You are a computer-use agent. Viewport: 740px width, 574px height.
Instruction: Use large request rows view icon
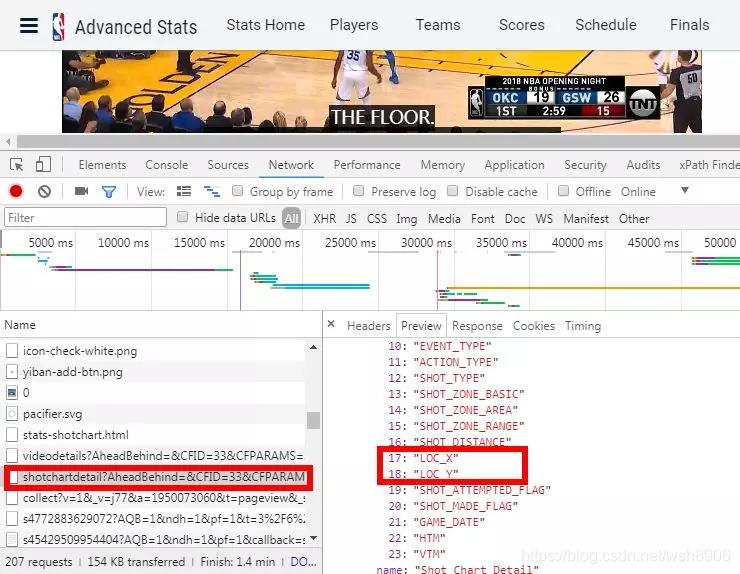(x=184, y=191)
